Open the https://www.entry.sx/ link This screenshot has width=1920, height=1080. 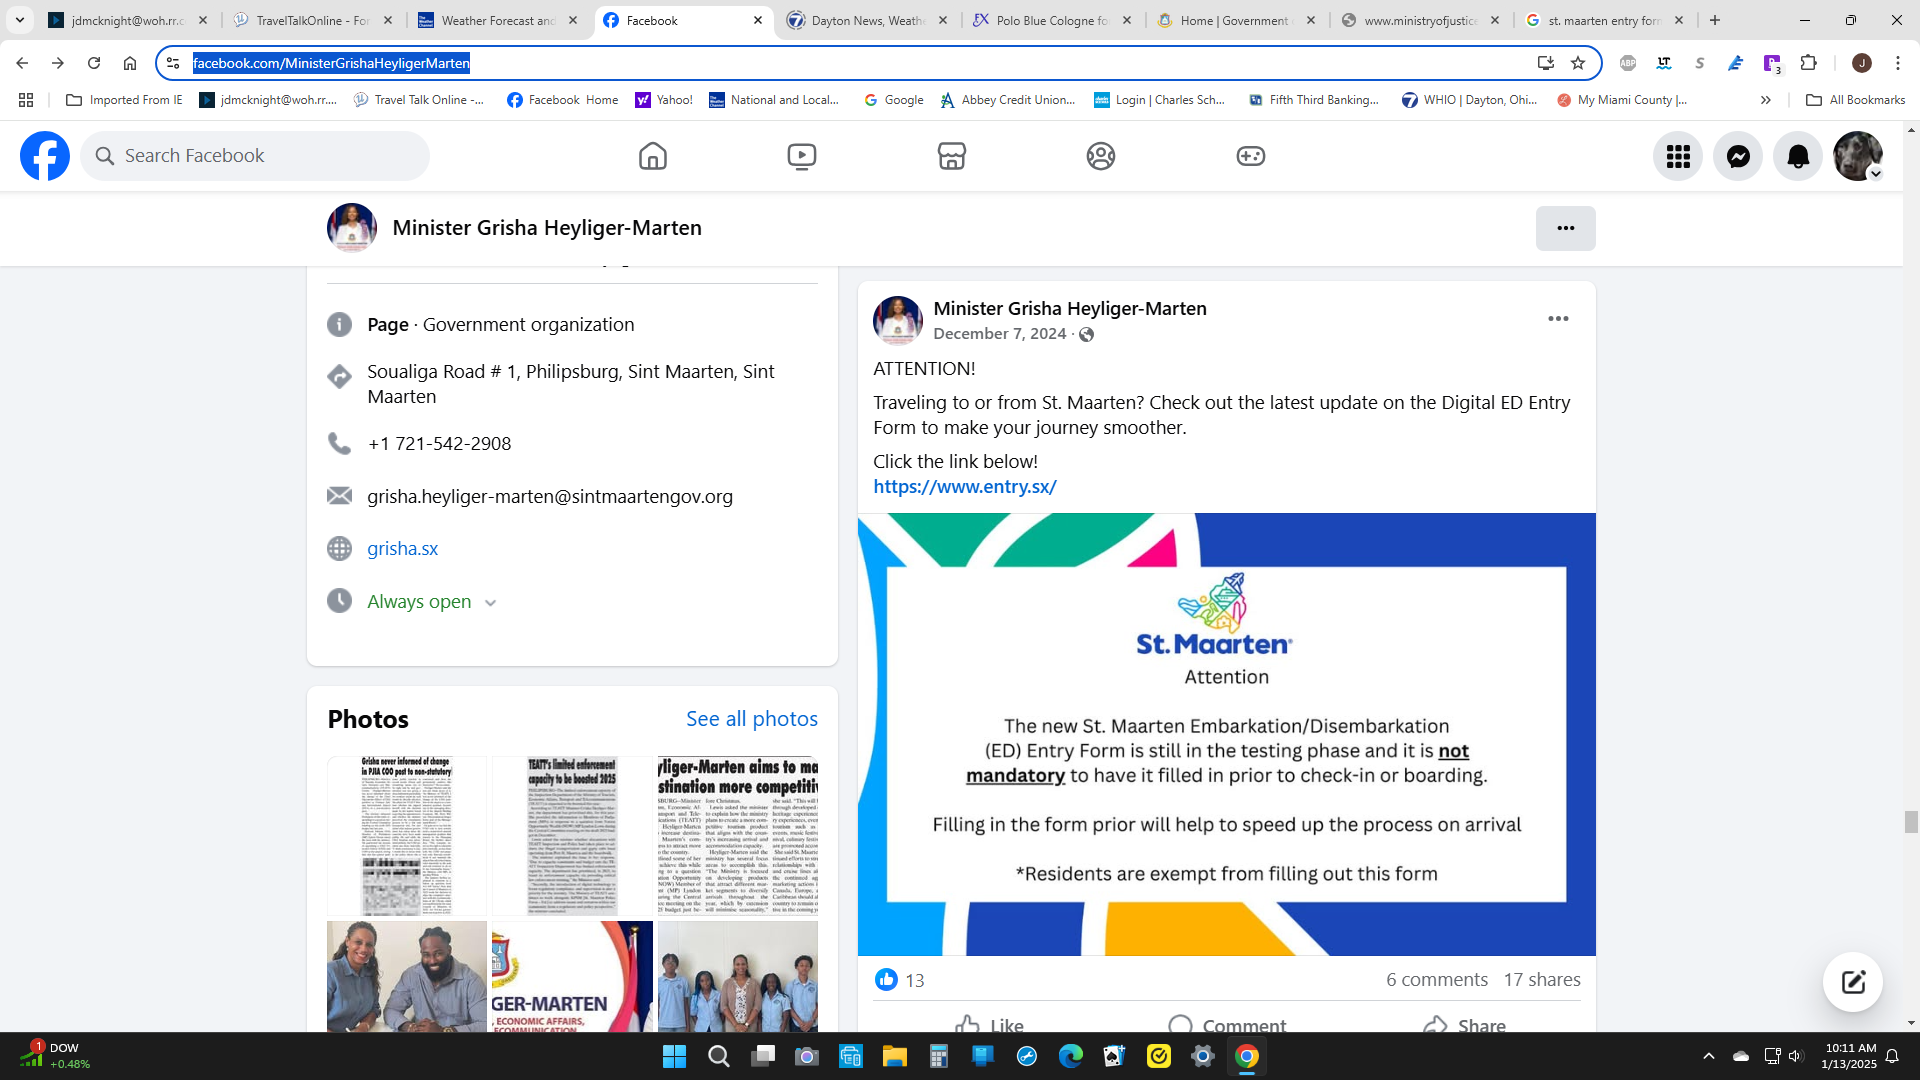click(x=965, y=487)
